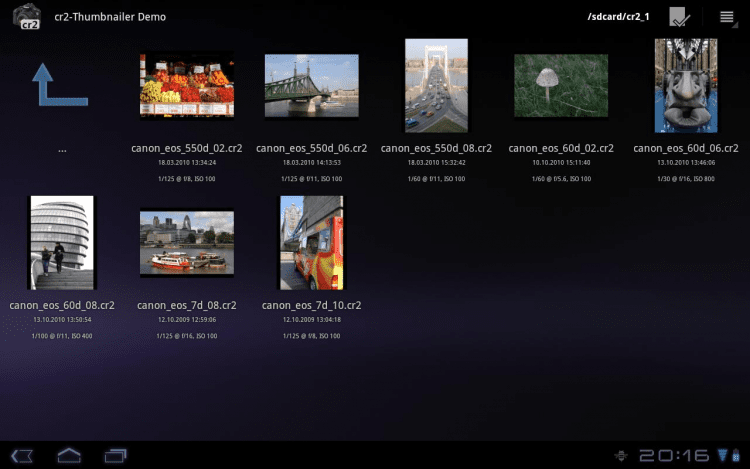750x469 pixels.
Task: Toggle the select-all checkmark icon
Action: [679, 17]
